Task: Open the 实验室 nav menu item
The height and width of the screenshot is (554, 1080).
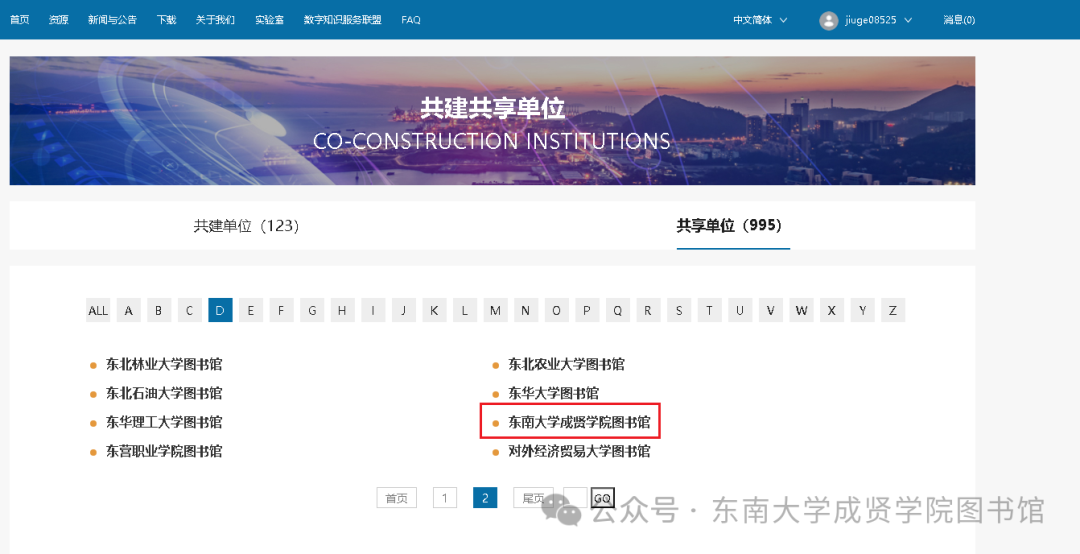Action: click(269, 20)
